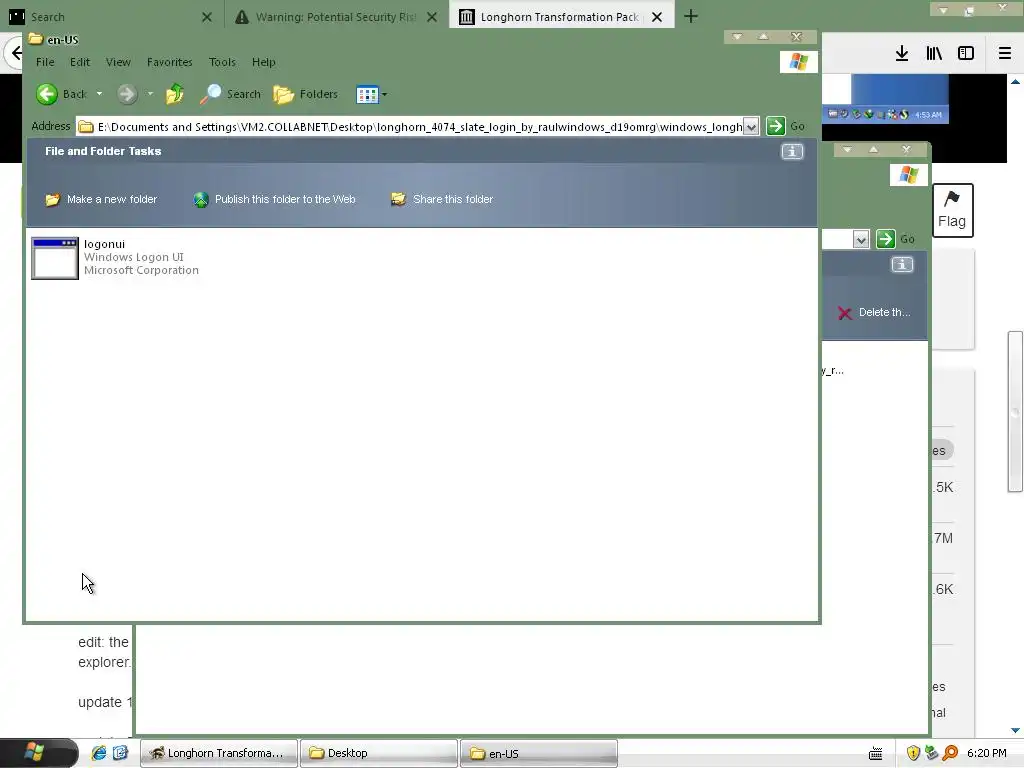
Task: Click the orange magnifier tray icon
Action: point(950,754)
